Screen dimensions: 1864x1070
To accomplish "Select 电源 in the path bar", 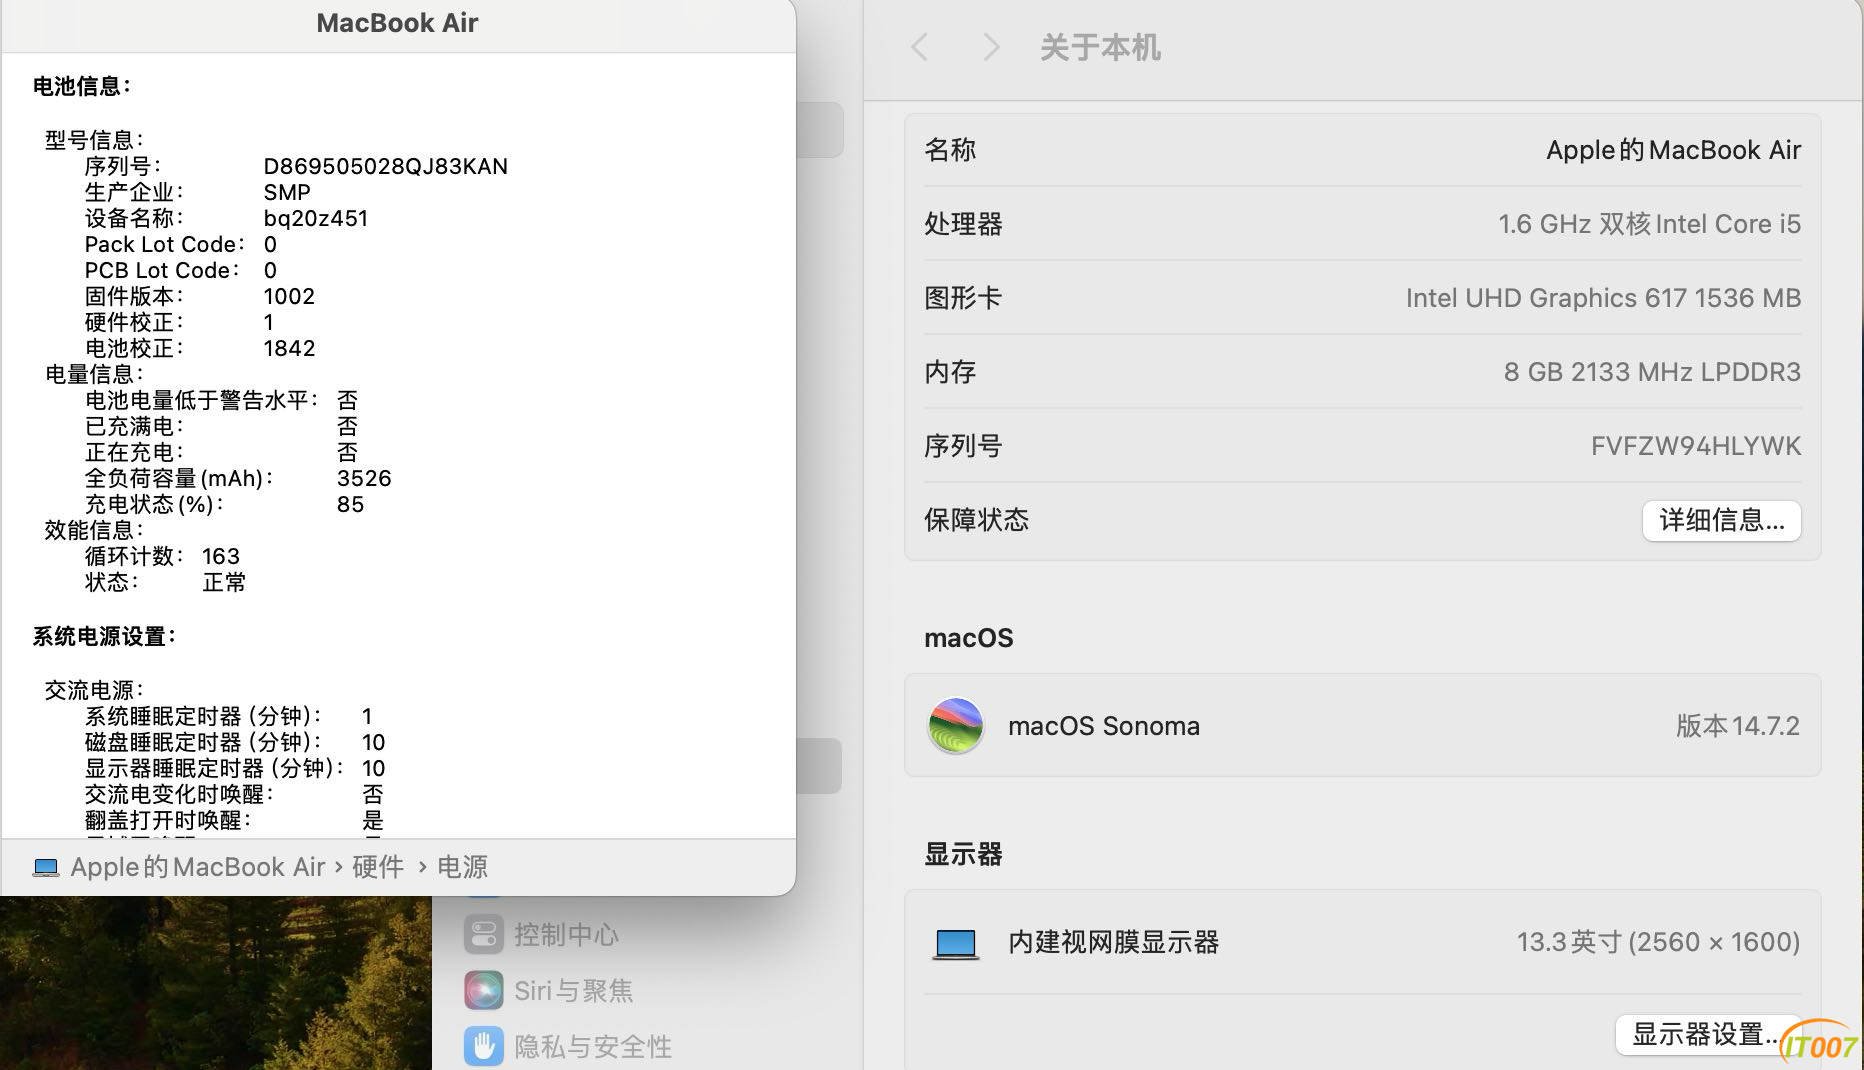I will tap(462, 867).
